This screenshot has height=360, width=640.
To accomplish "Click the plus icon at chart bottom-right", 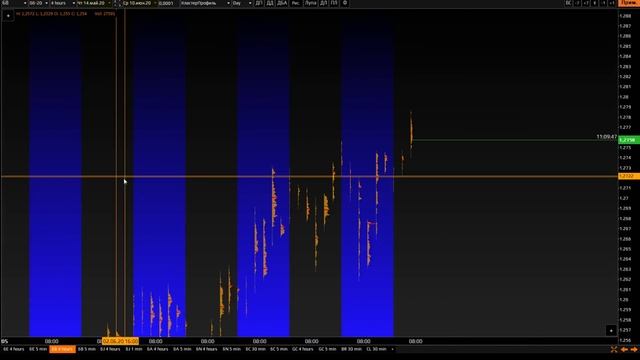I will pyautogui.click(x=611, y=331).
